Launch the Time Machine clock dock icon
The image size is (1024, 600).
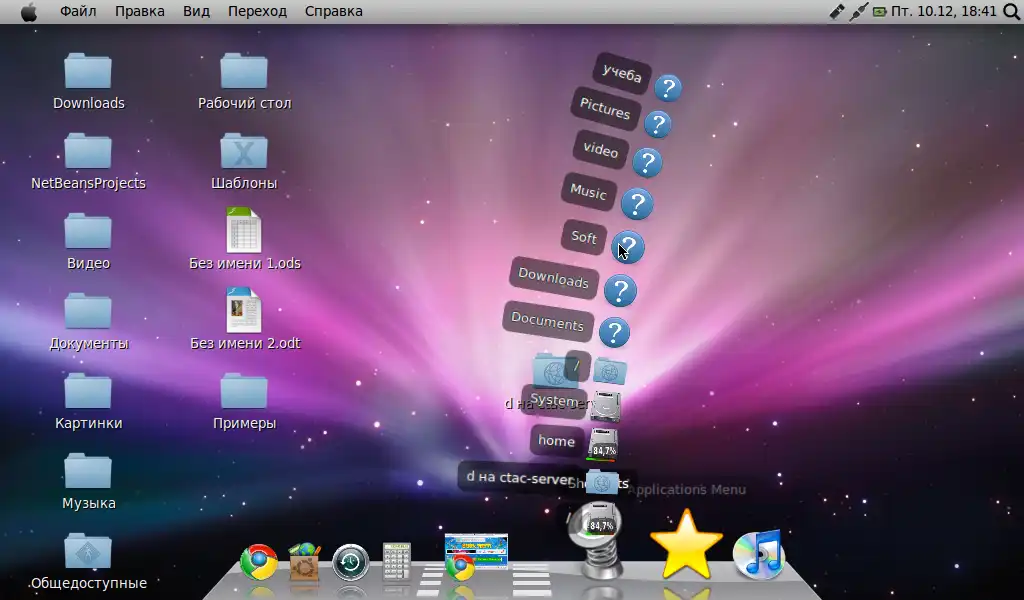pyautogui.click(x=351, y=563)
